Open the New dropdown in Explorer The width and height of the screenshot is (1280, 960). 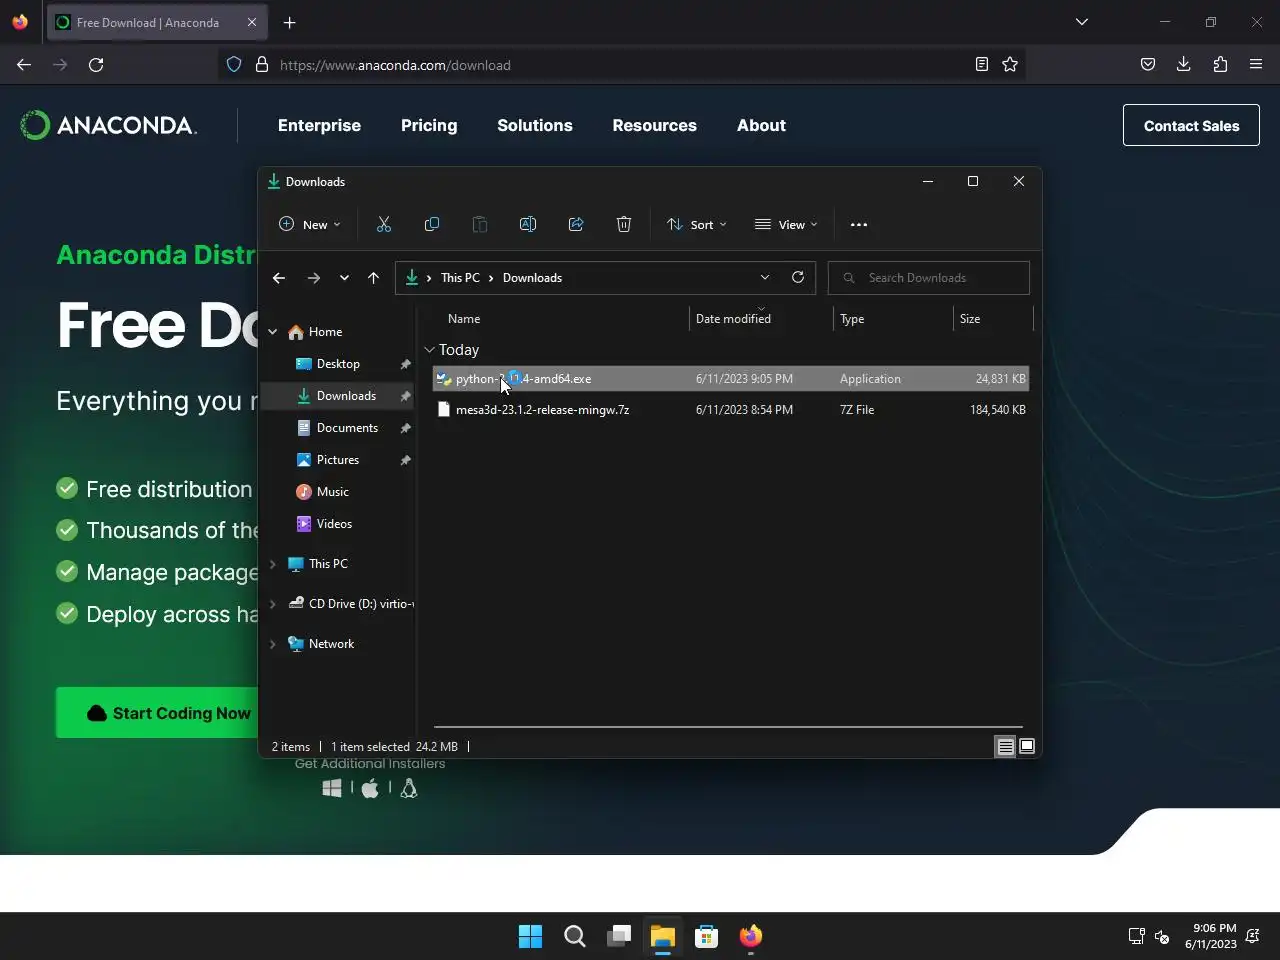310,224
